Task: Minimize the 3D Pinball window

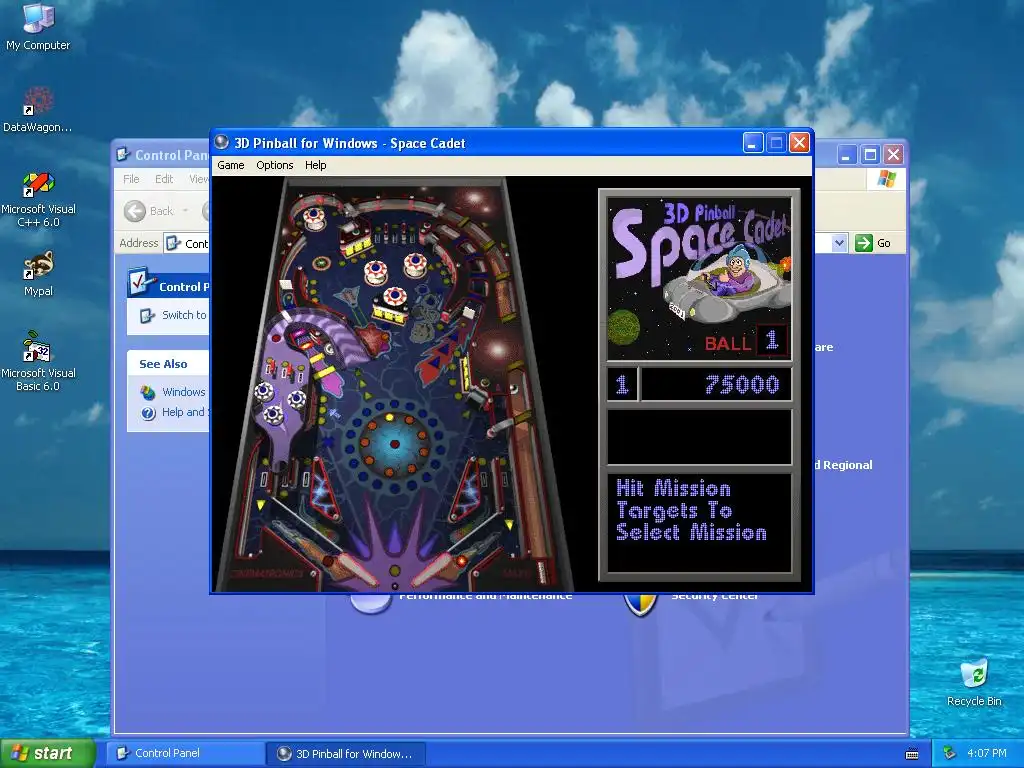Action: 753,142
